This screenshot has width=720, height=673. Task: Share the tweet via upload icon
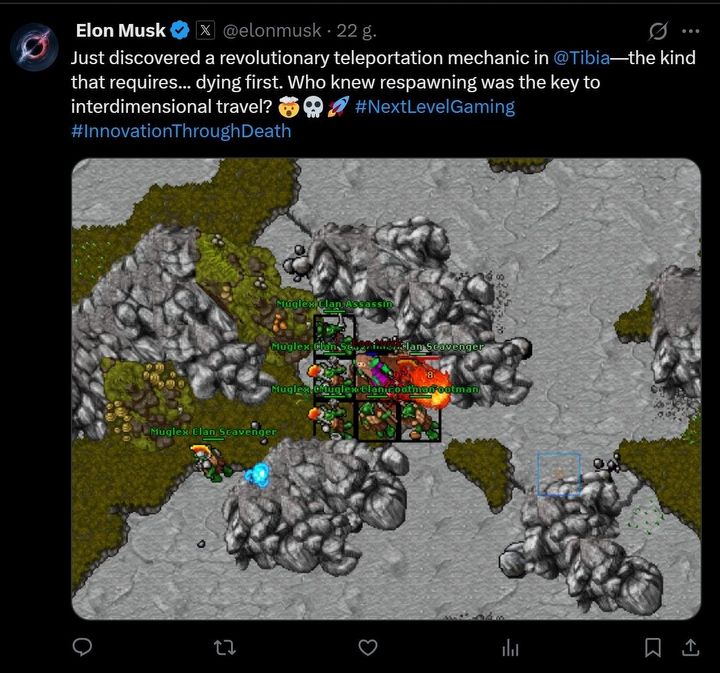click(x=690, y=647)
